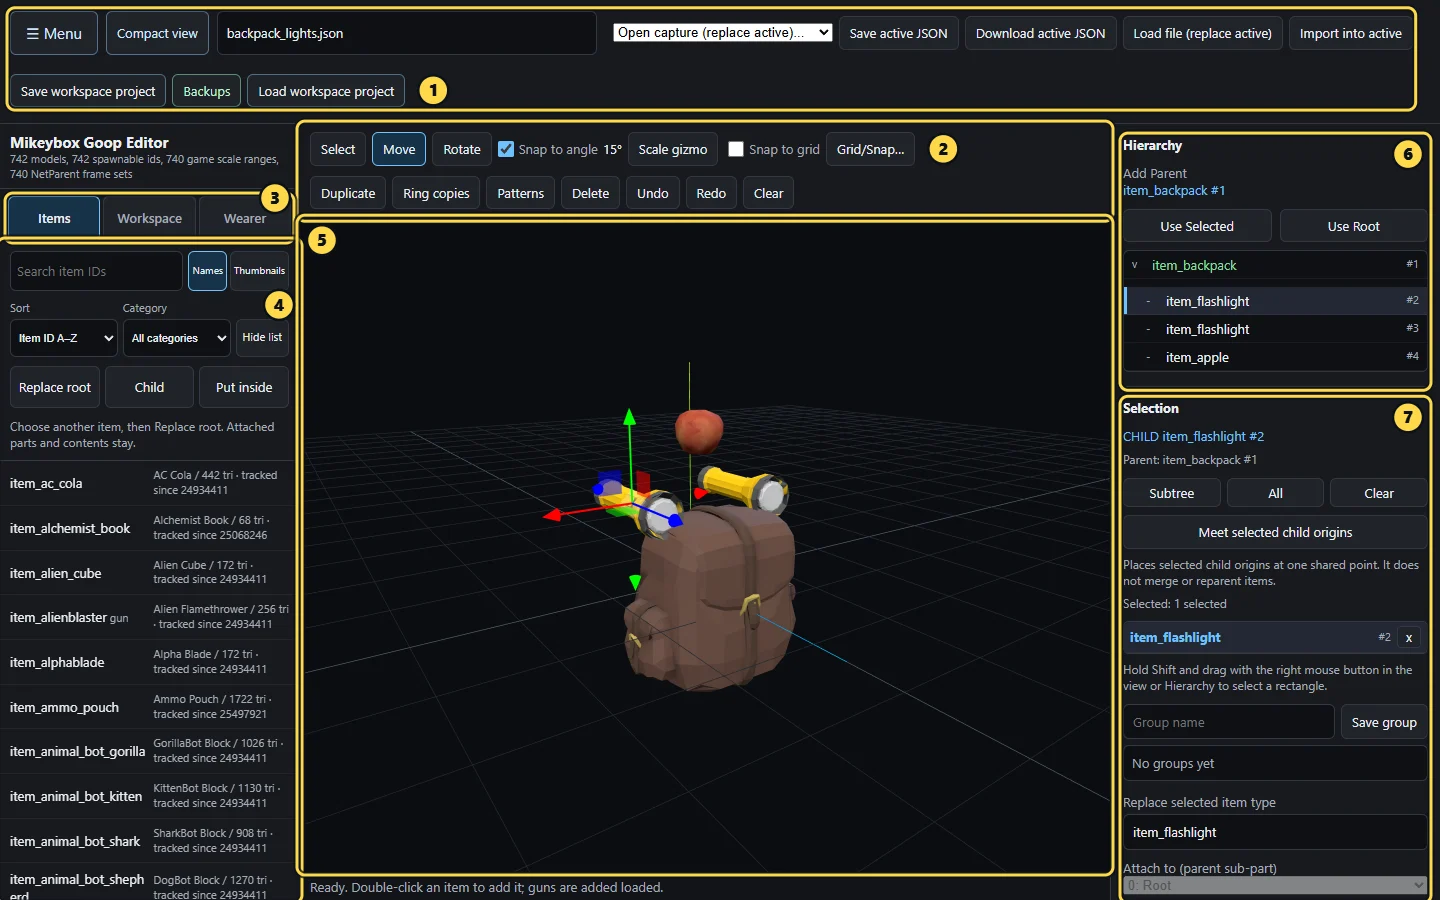Click Save active JSON button
This screenshot has width=1440, height=900.
tap(898, 33)
